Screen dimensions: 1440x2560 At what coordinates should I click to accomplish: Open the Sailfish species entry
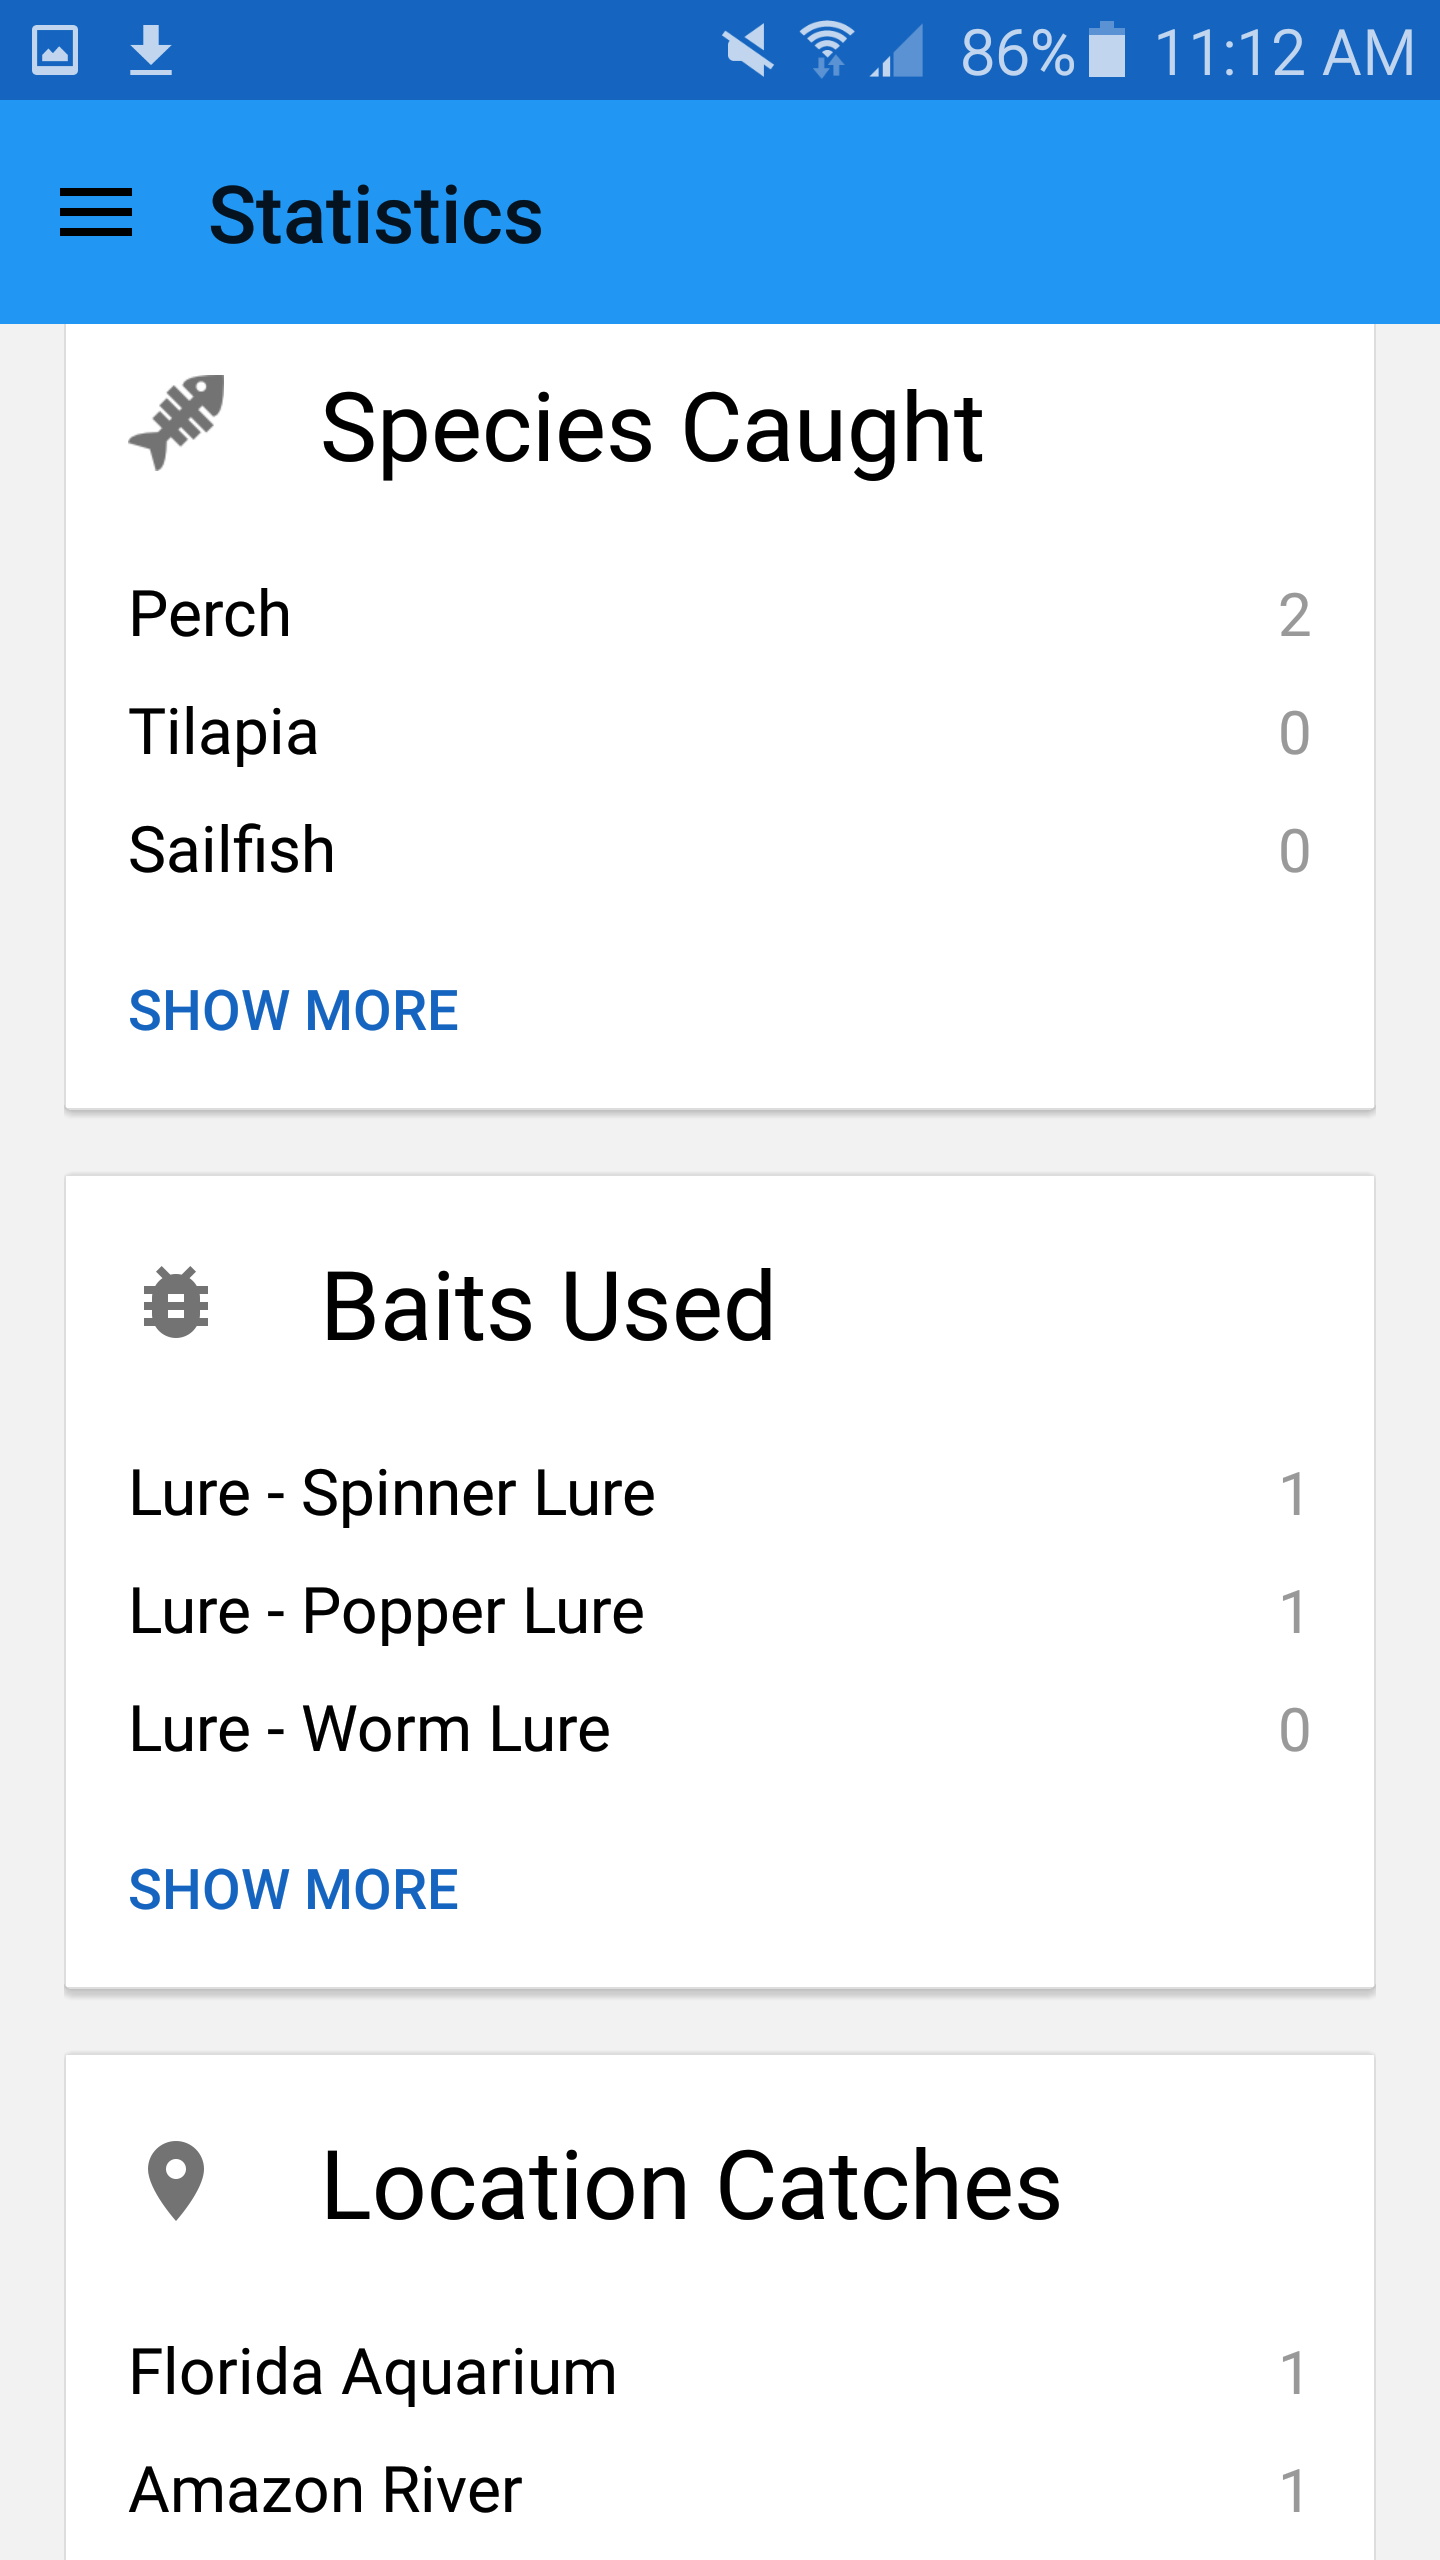[x=719, y=850]
